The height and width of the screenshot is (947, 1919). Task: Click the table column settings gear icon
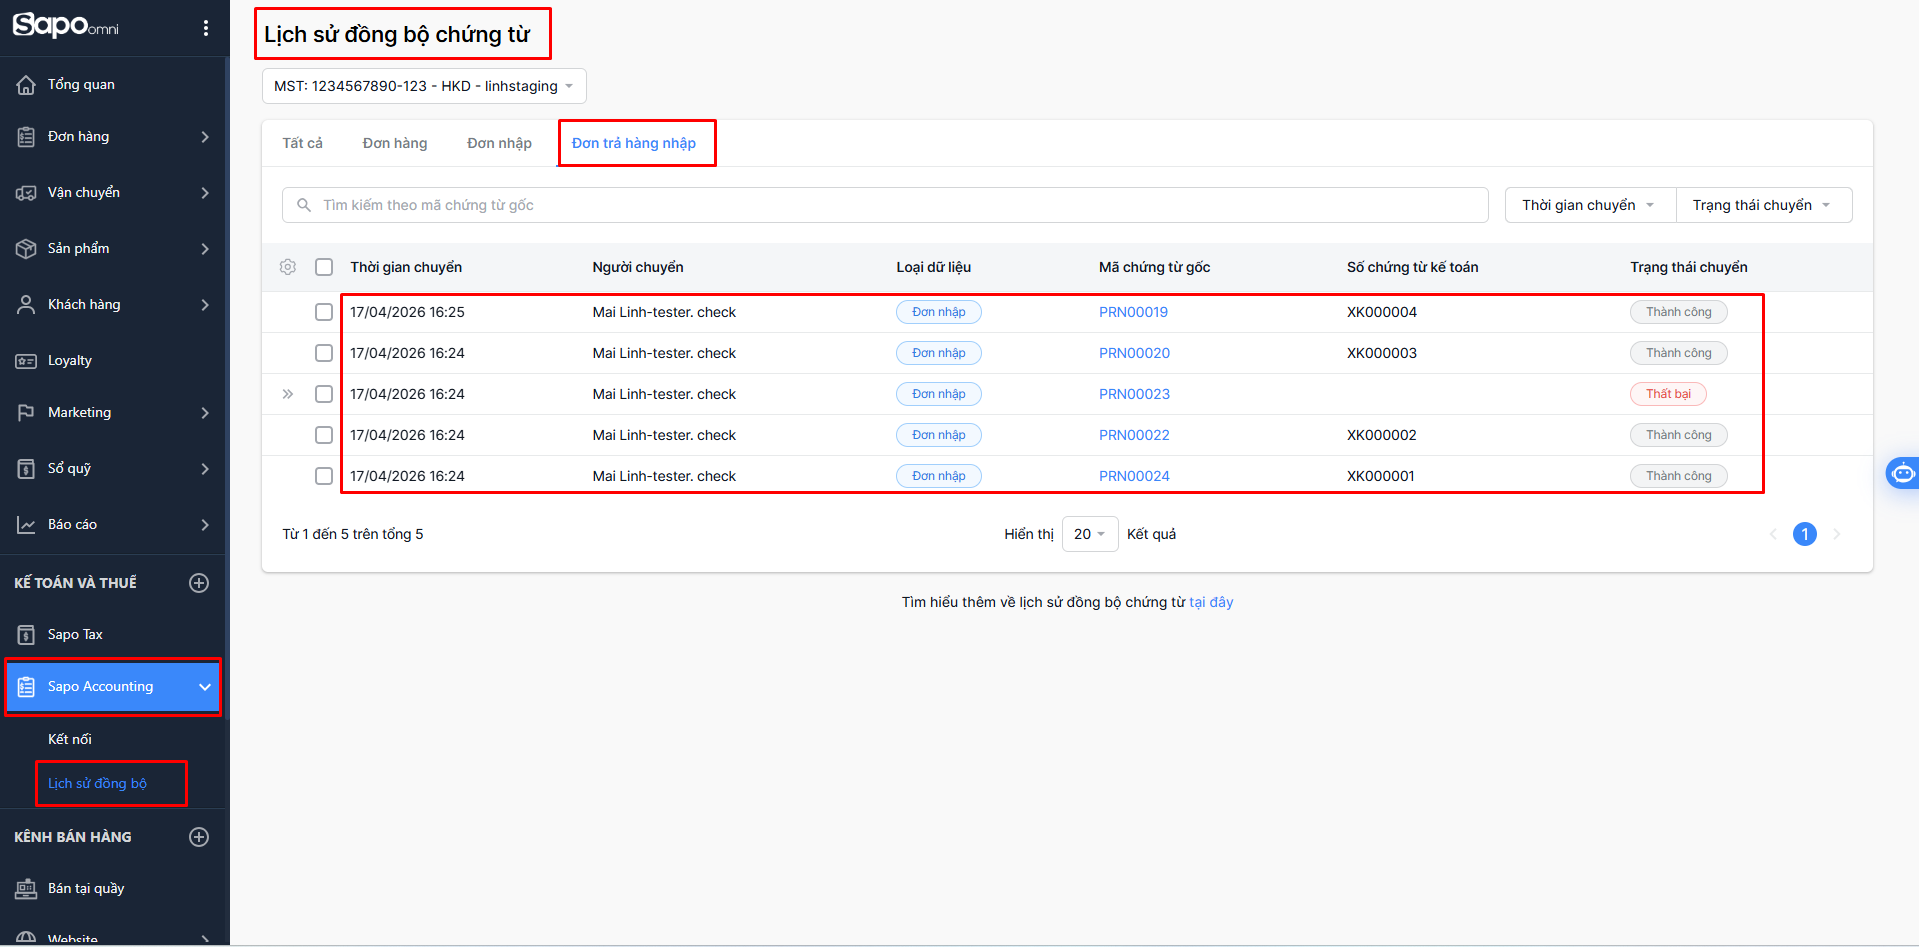tap(288, 267)
